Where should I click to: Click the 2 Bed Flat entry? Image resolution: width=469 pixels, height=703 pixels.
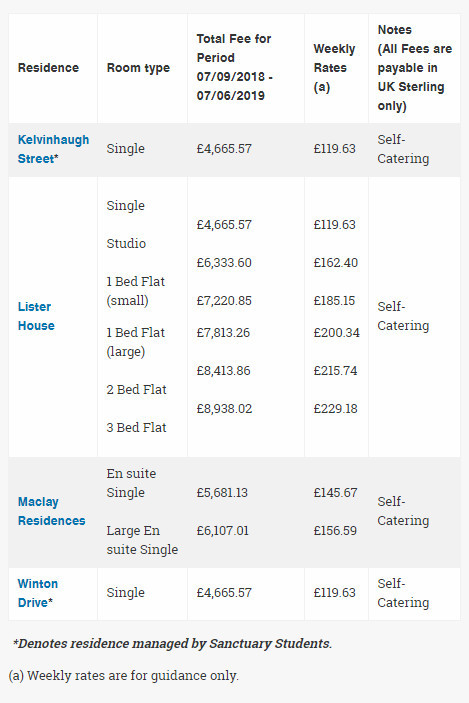coord(136,390)
